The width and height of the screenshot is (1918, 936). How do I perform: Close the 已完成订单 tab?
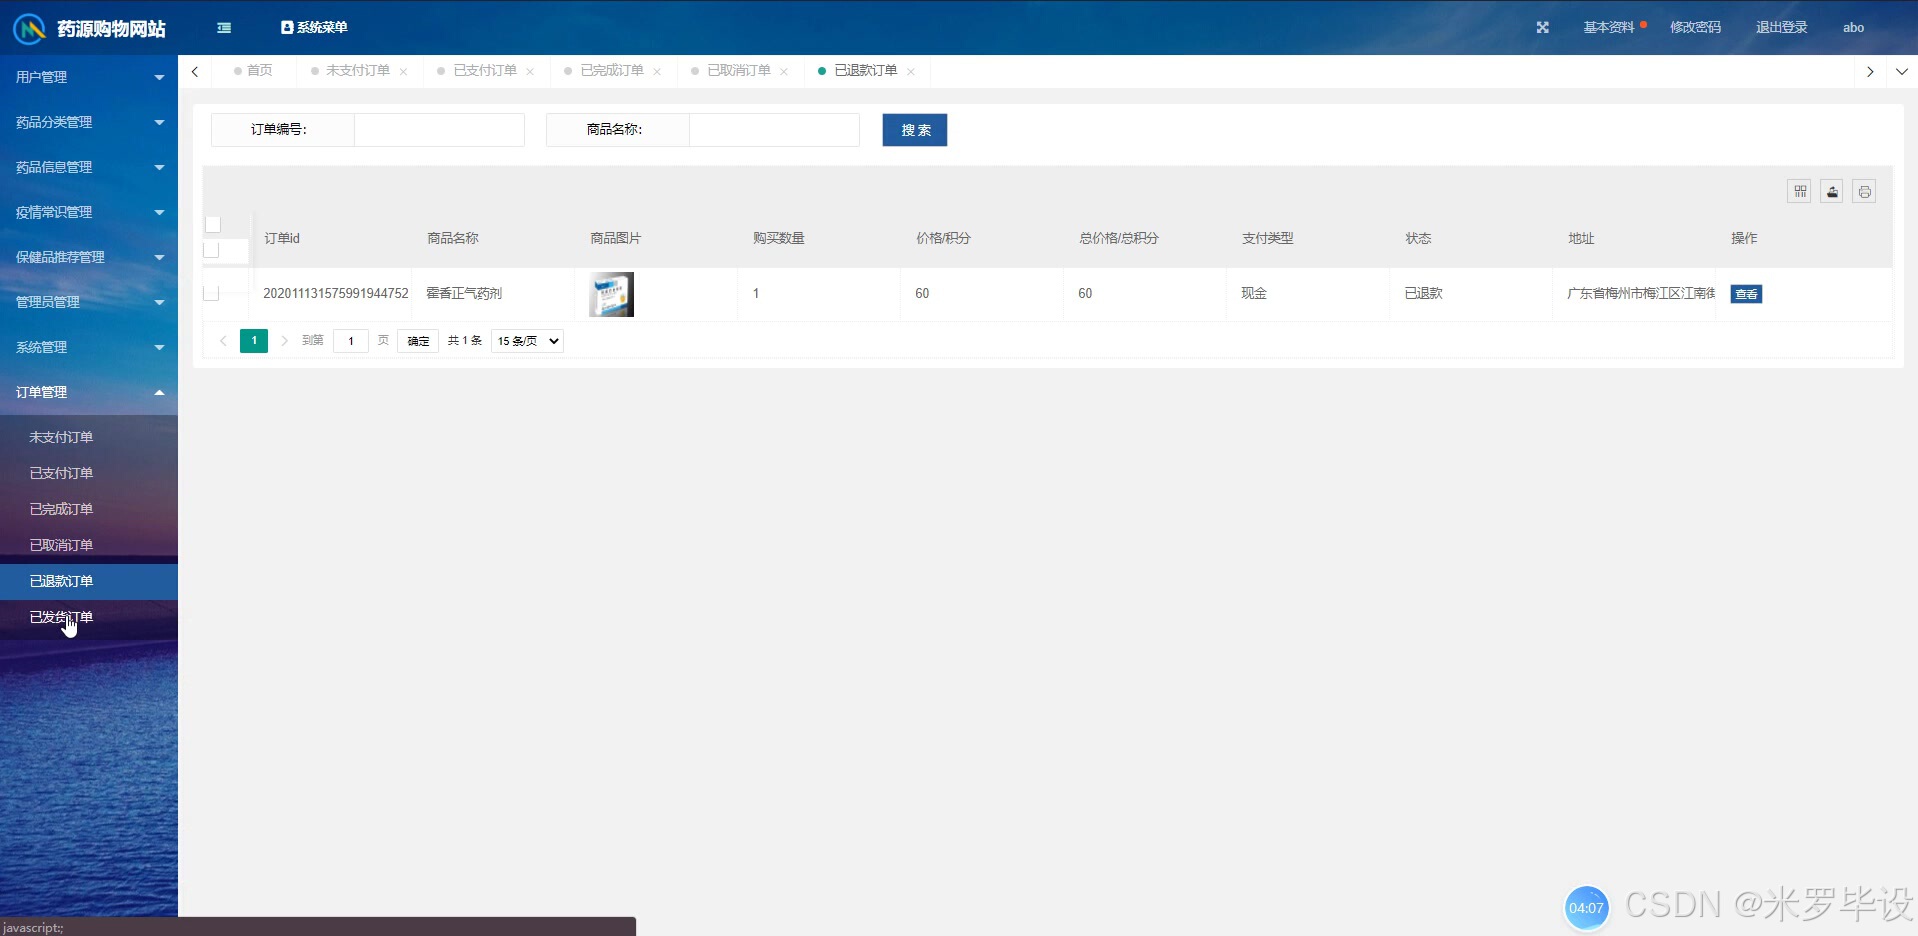pyautogui.click(x=657, y=71)
